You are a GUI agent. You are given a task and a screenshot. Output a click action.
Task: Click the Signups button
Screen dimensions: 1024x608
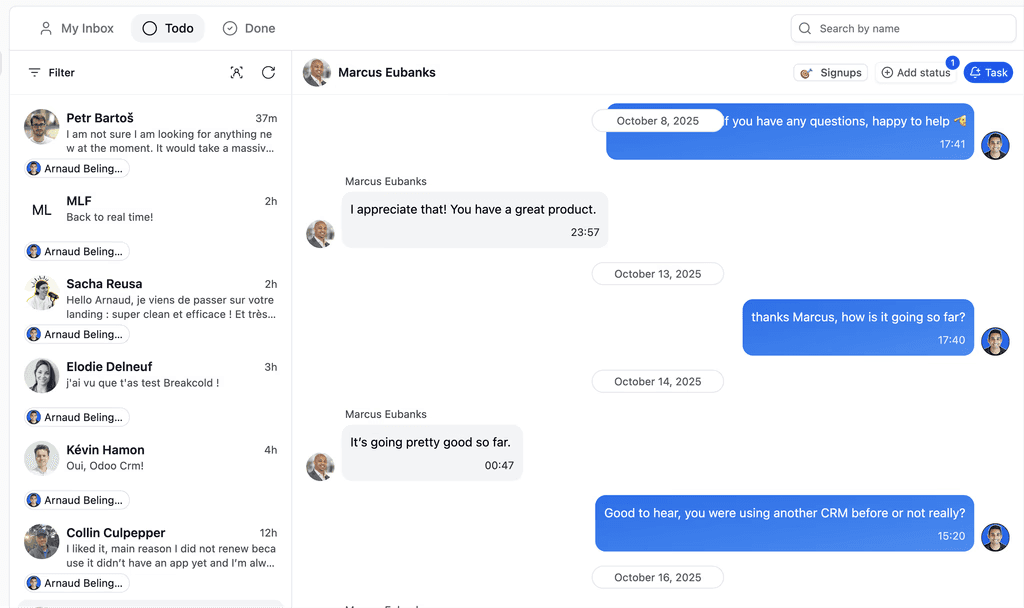click(830, 72)
